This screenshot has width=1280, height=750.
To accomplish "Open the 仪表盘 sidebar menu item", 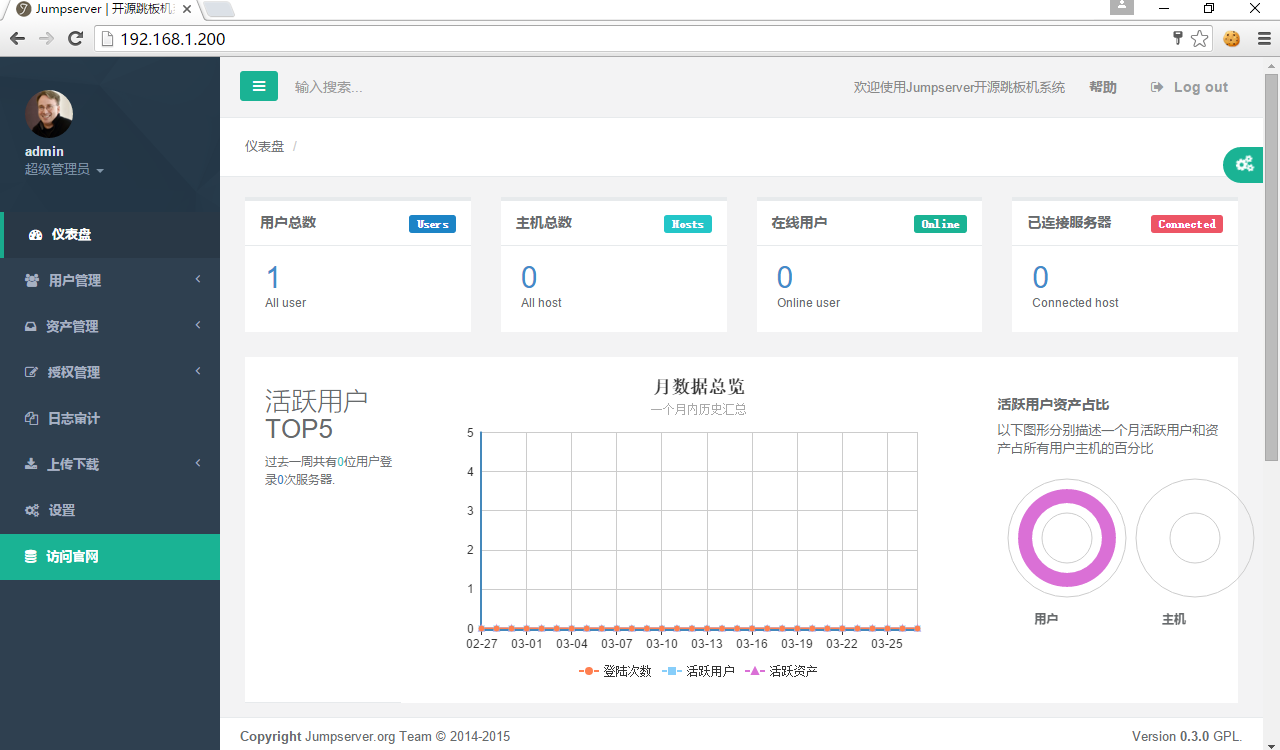I will (110, 235).
